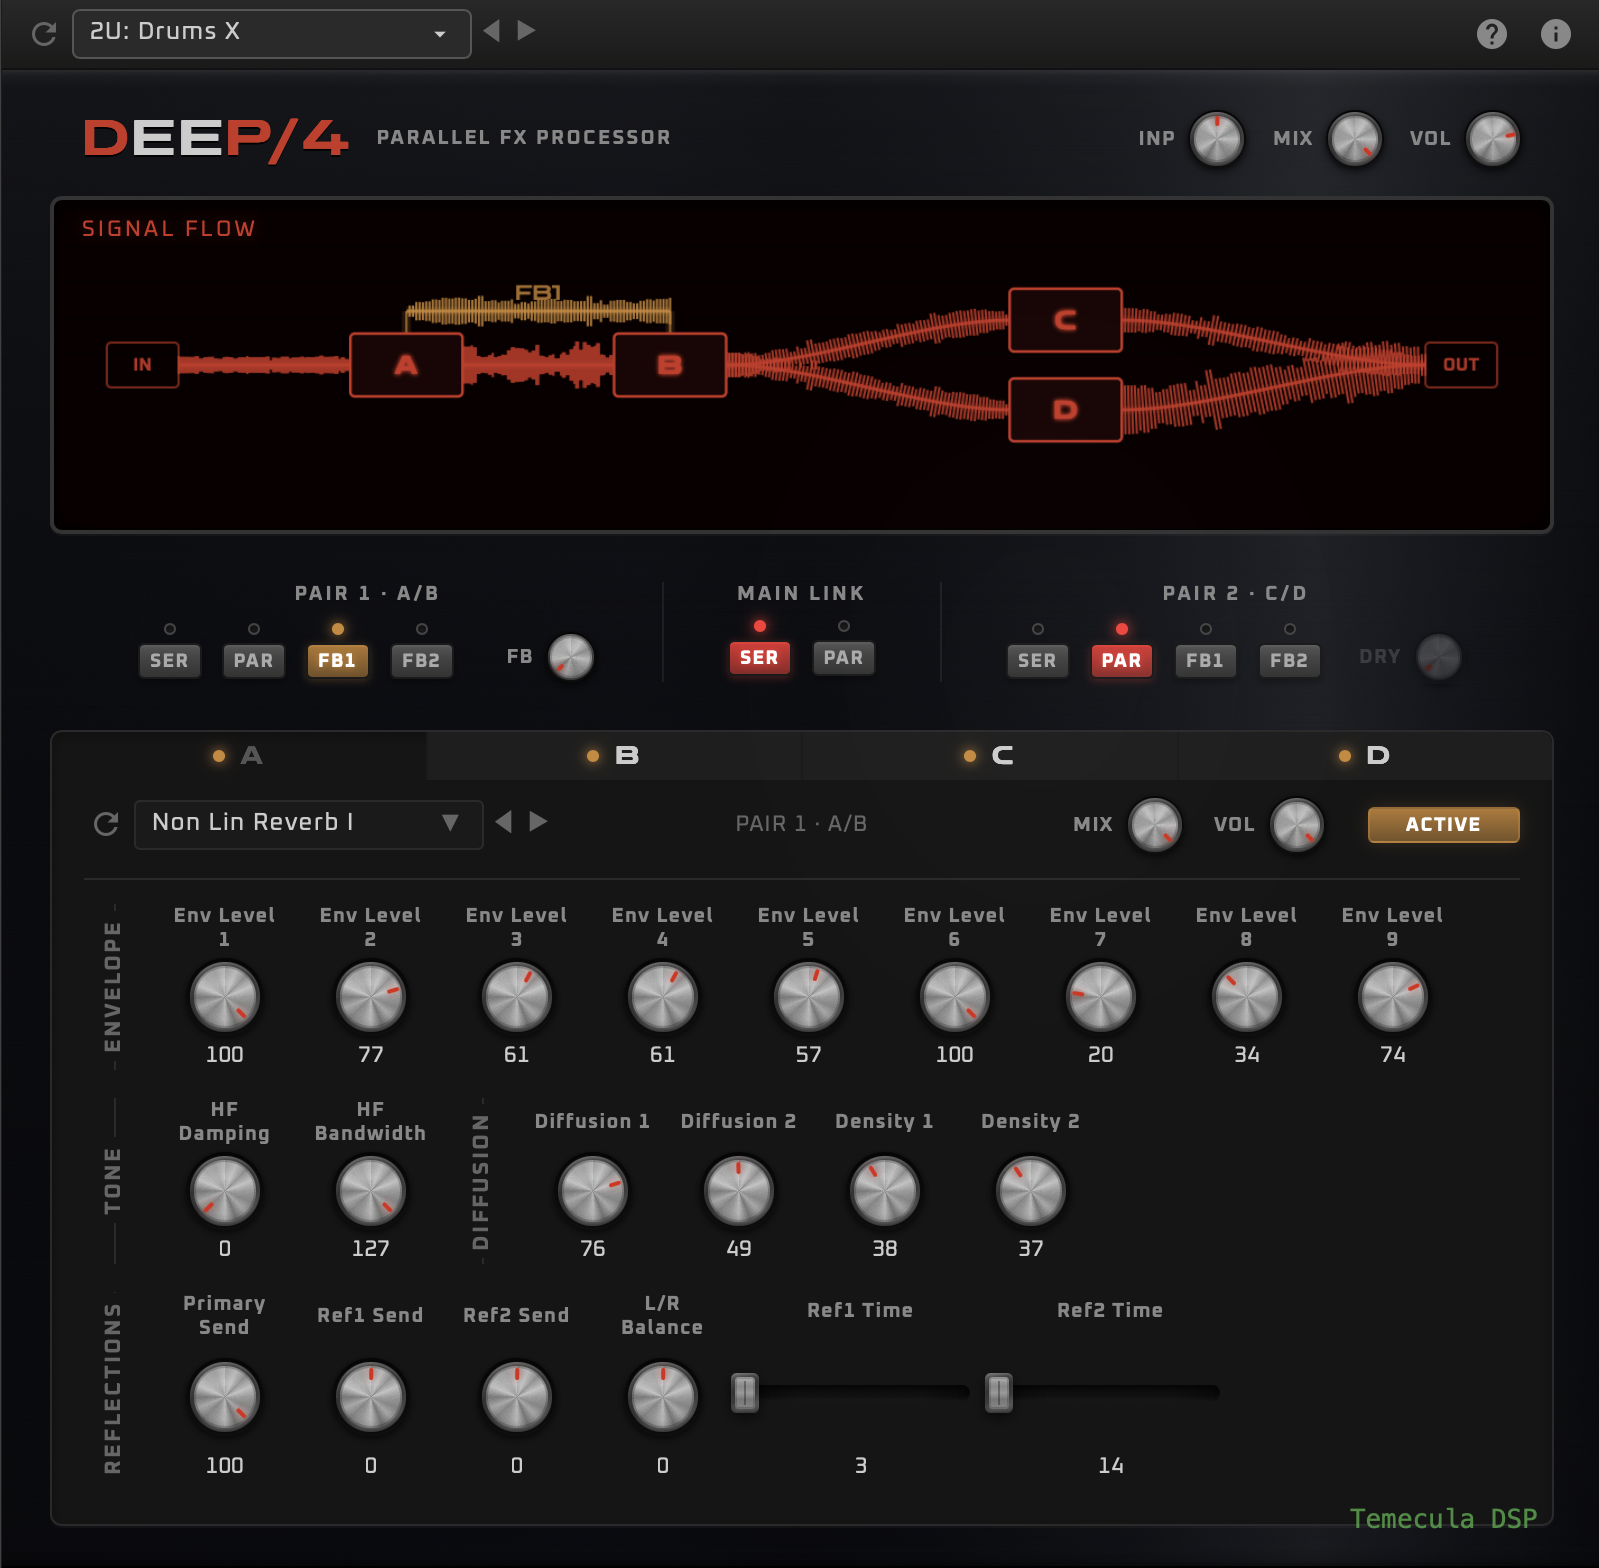Click the Env Level 1 knob
Viewport: 1599px width, 1568px height.
[225, 997]
